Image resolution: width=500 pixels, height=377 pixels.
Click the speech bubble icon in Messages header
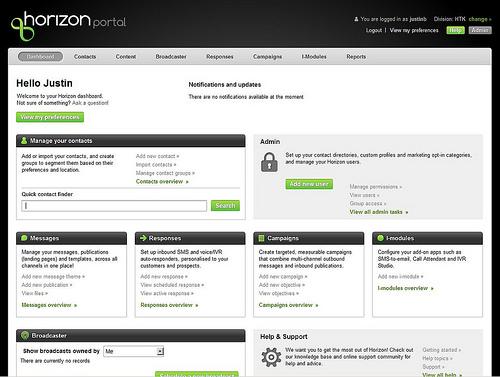tap(24, 238)
